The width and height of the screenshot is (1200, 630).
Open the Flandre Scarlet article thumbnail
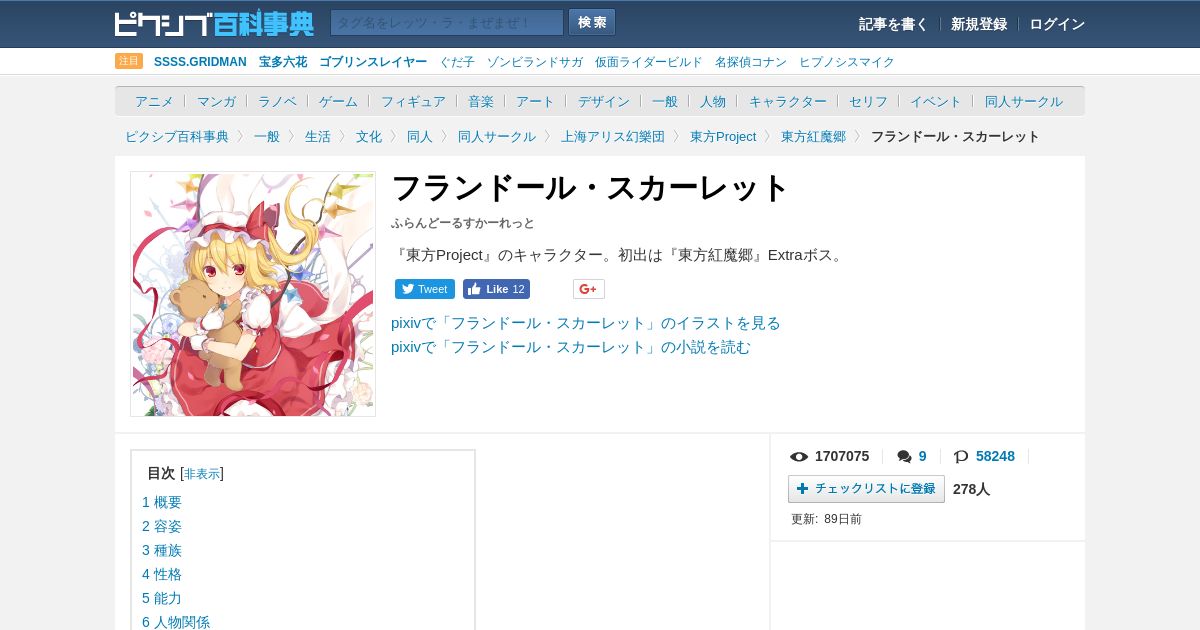pyautogui.click(x=253, y=294)
